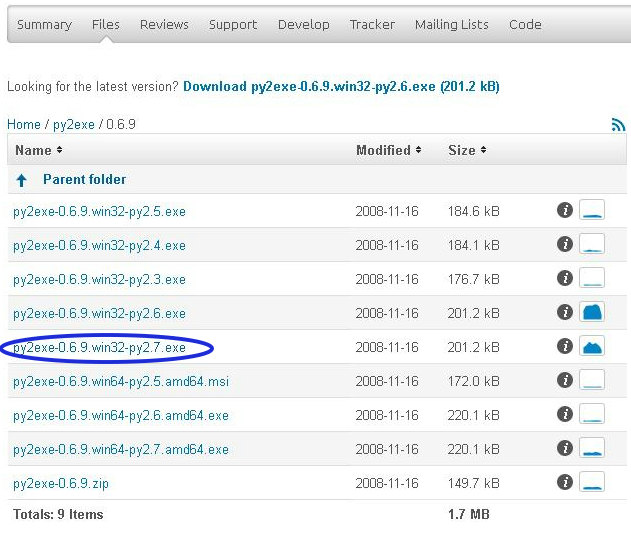Switch to the Summary tab
Image resolution: width=631 pixels, height=544 pixels.
tap(44, 25)
